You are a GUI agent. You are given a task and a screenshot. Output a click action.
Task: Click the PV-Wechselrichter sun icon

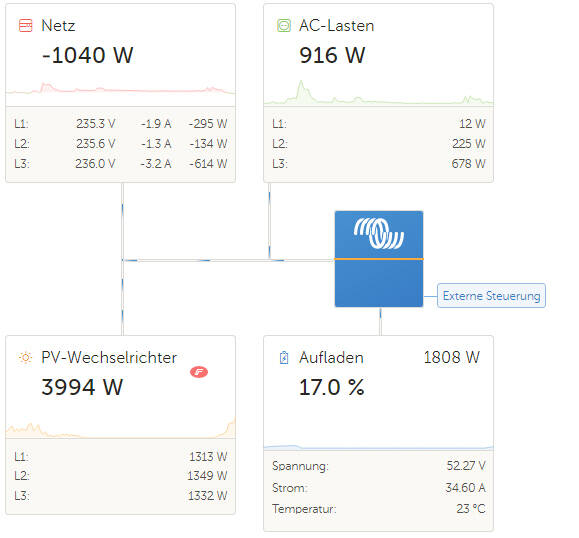(25, 357)
